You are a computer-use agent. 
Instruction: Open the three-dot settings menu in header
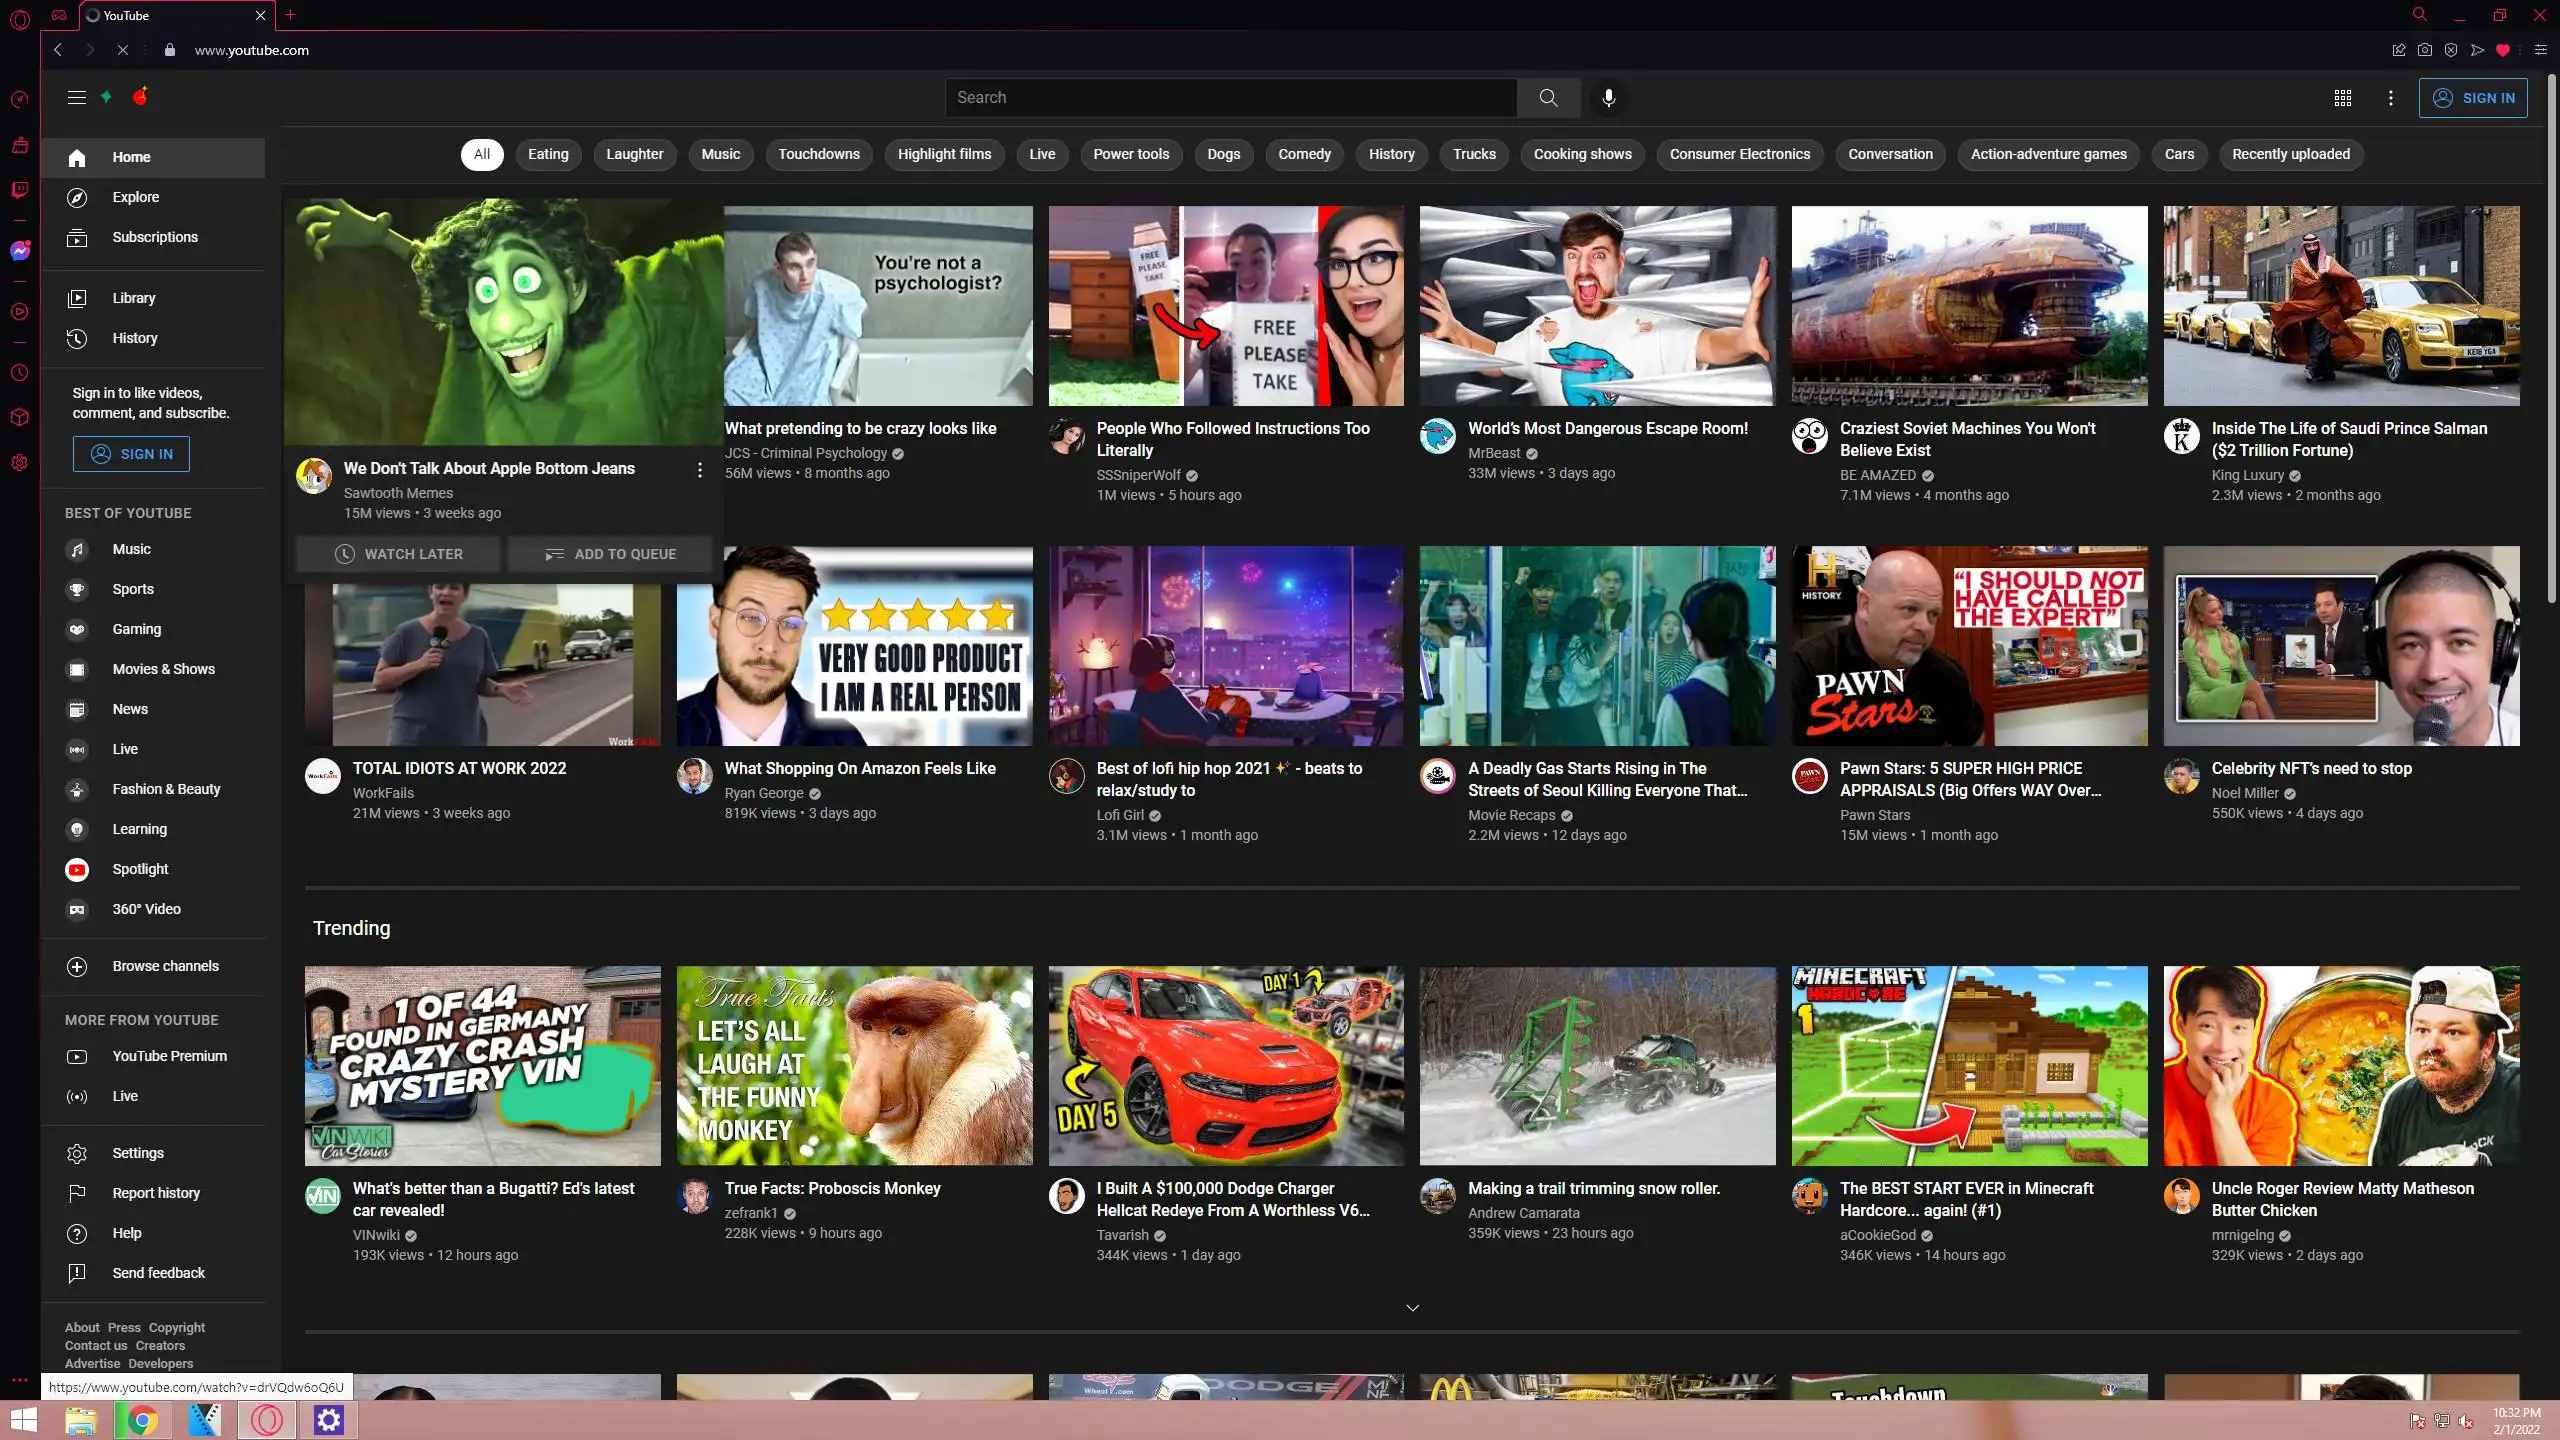[x=2391, y=98]
